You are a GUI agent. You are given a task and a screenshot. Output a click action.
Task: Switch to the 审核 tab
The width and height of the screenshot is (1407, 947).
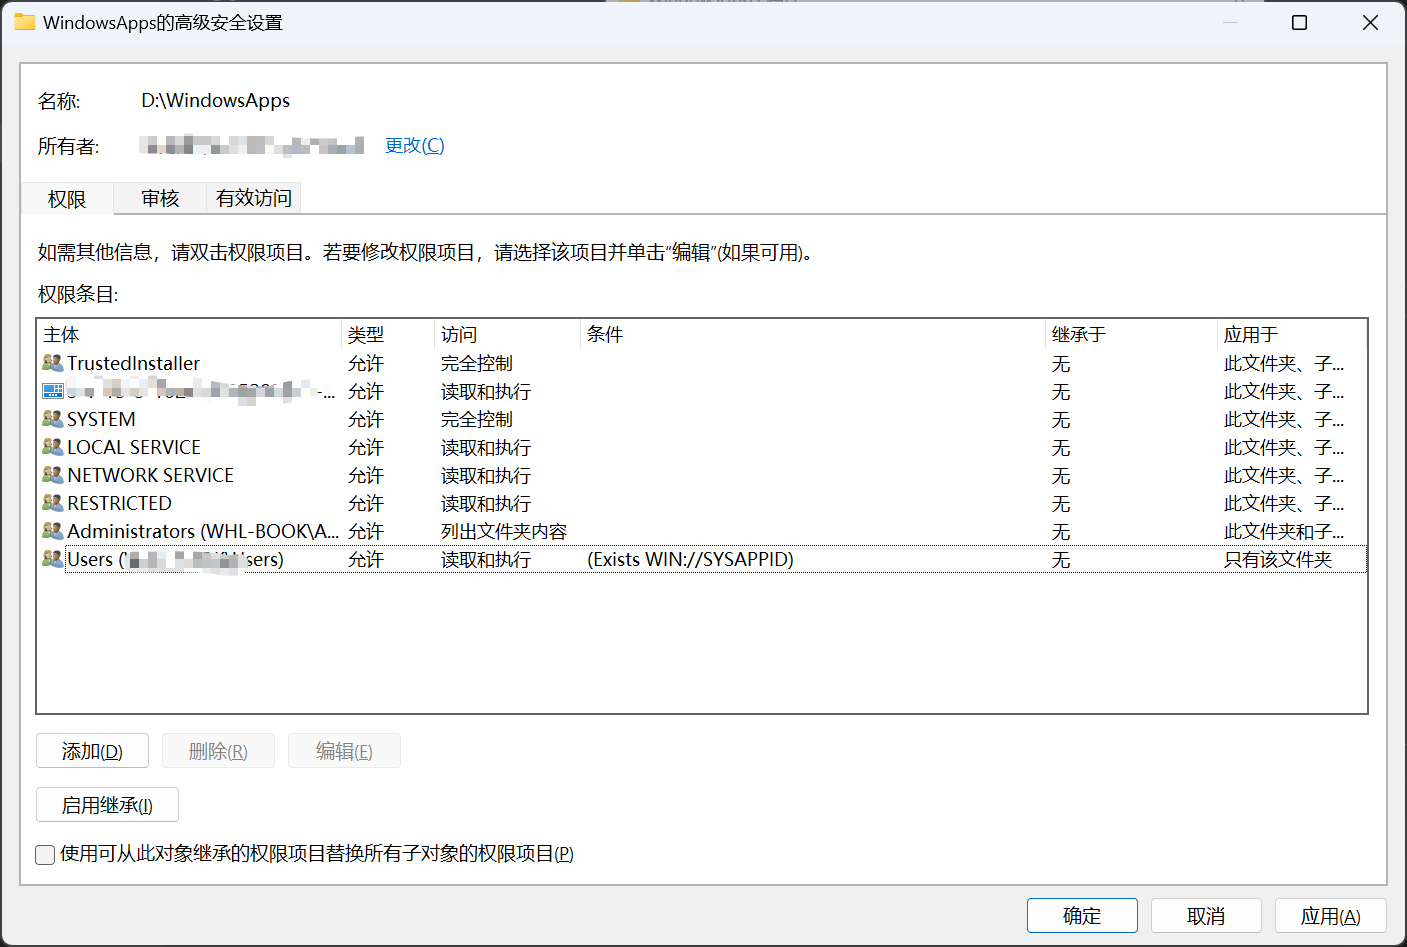click(160, 198)
